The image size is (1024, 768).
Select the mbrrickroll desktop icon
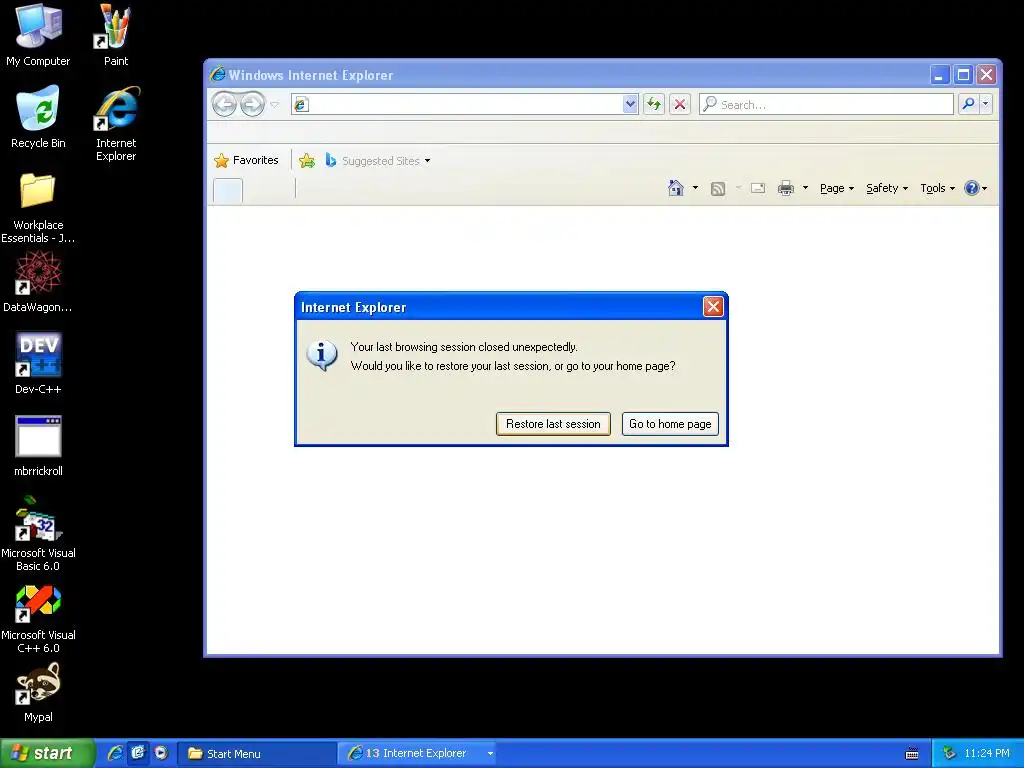click(x=38, y=445)
